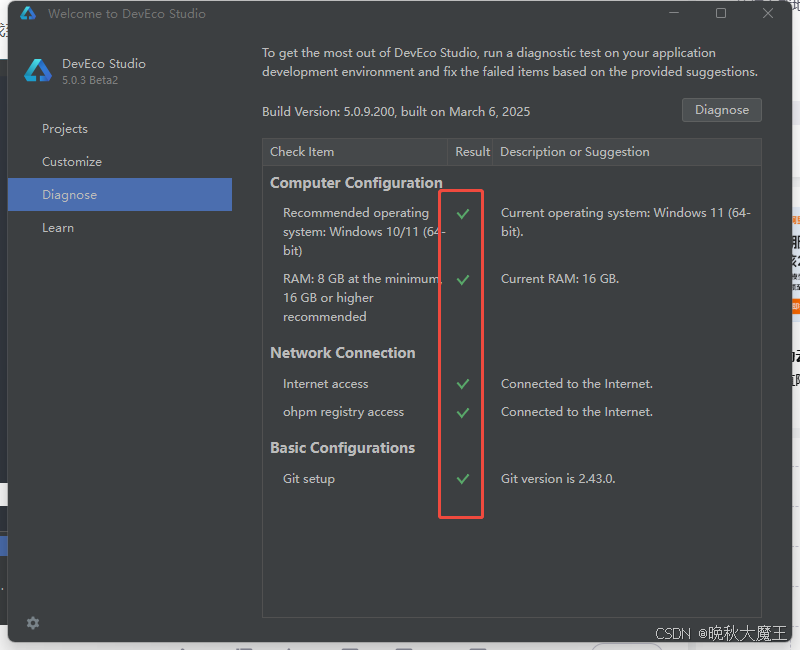The height and width of the screenshot is (650, 800).
Task: Select the Basic Configurations heading
Action: click(342, 447)
